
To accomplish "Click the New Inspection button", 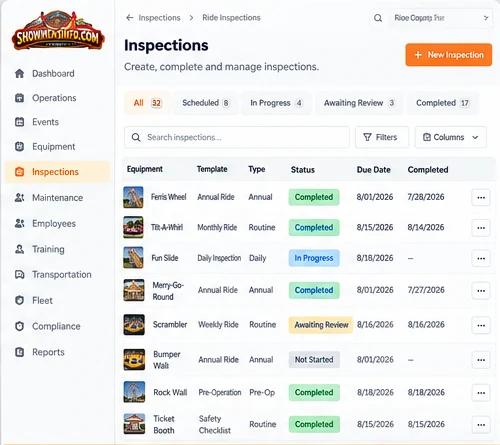I will click(x=449, y=55).
